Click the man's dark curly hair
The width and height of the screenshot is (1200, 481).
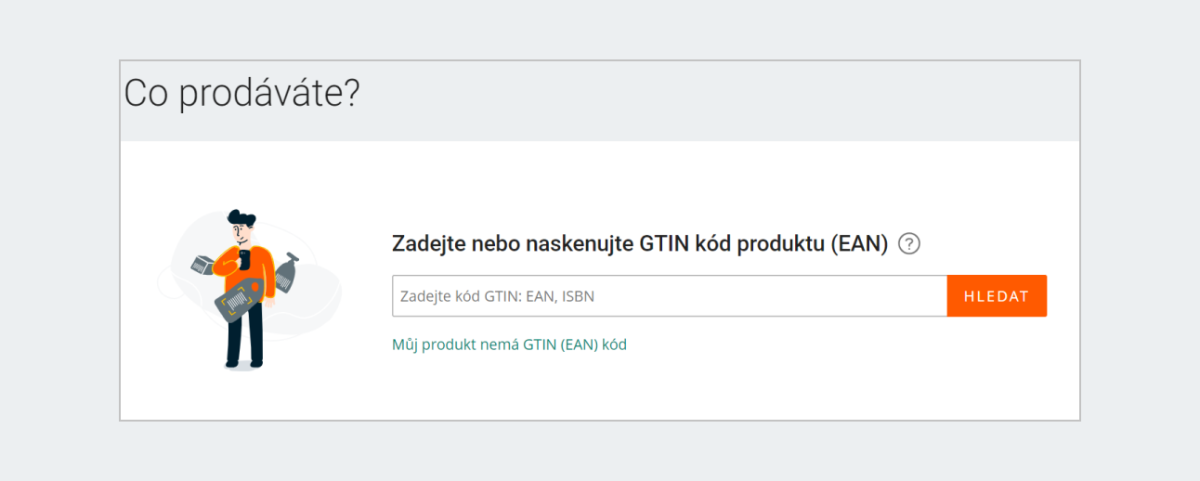pyautogui.click(x=241, y=218)
